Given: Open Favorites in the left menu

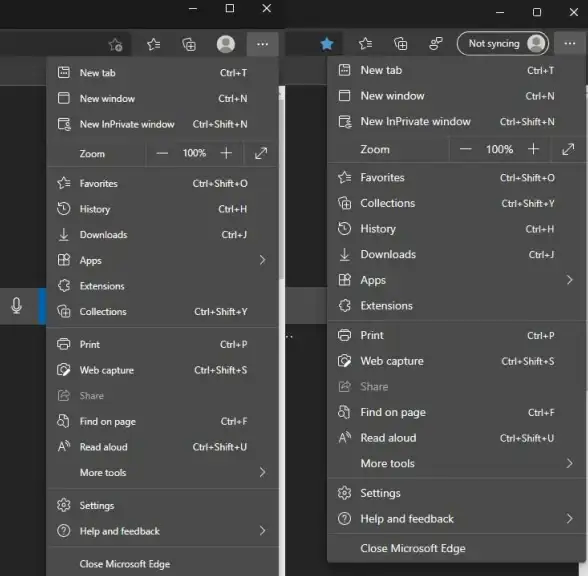Looking at the screenshot, I should tap(162, 183).
